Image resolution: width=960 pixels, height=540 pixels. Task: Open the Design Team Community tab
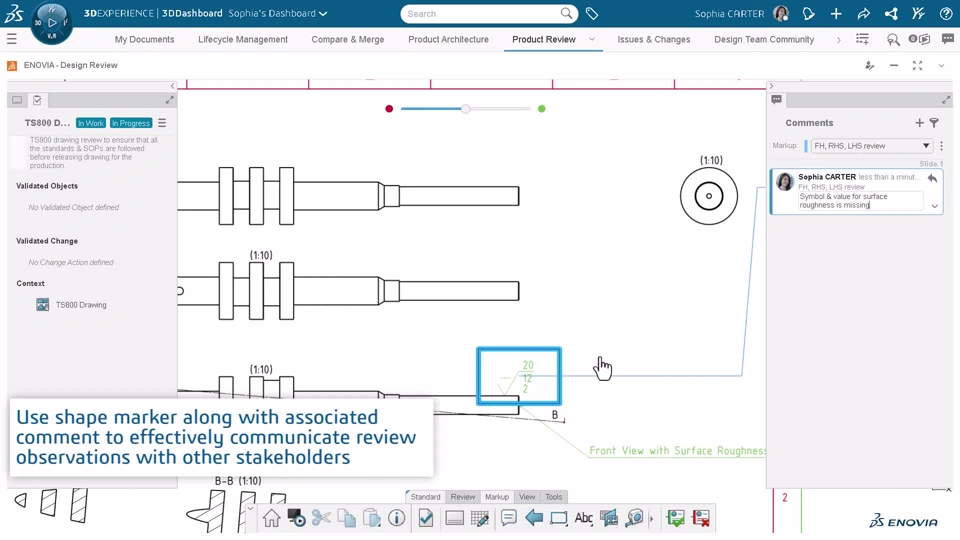[x=764, y=39]
